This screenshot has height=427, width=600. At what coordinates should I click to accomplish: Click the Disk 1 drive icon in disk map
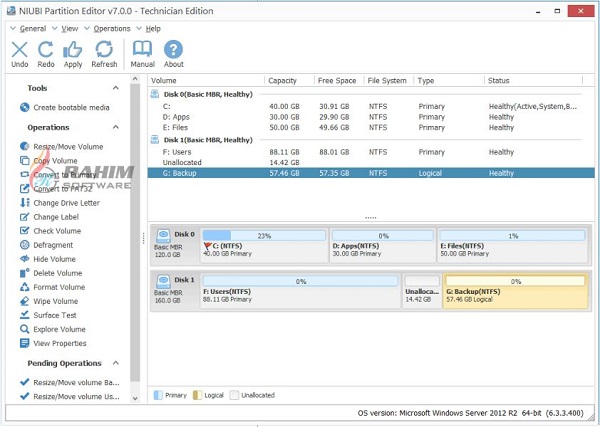point(163,281)
